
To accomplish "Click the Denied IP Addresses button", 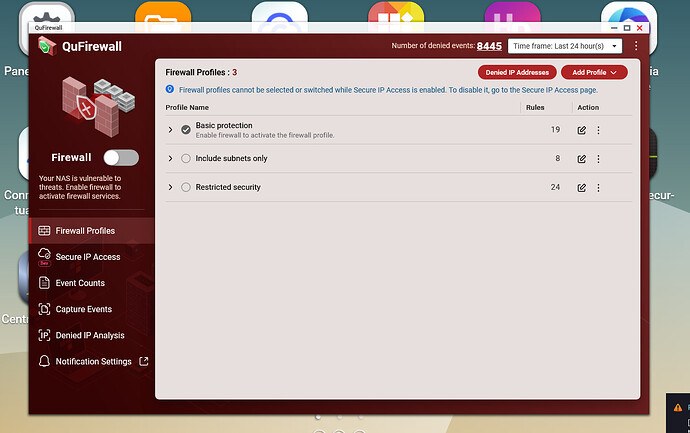I will click(x=517, y=72).
